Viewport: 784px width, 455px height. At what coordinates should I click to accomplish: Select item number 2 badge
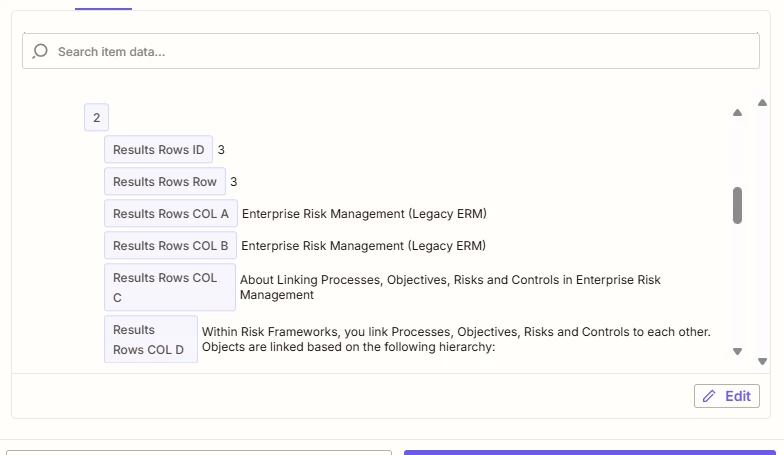point(96,118)
